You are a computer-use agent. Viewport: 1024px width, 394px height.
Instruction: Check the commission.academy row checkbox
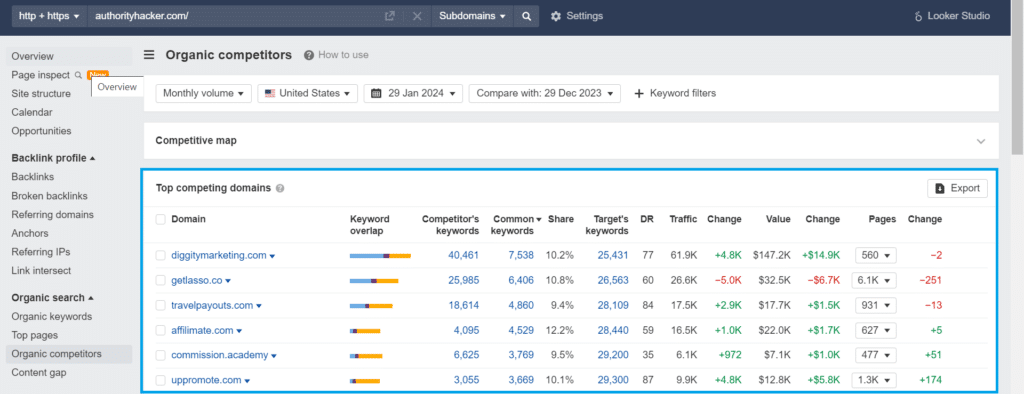(161, 355)
